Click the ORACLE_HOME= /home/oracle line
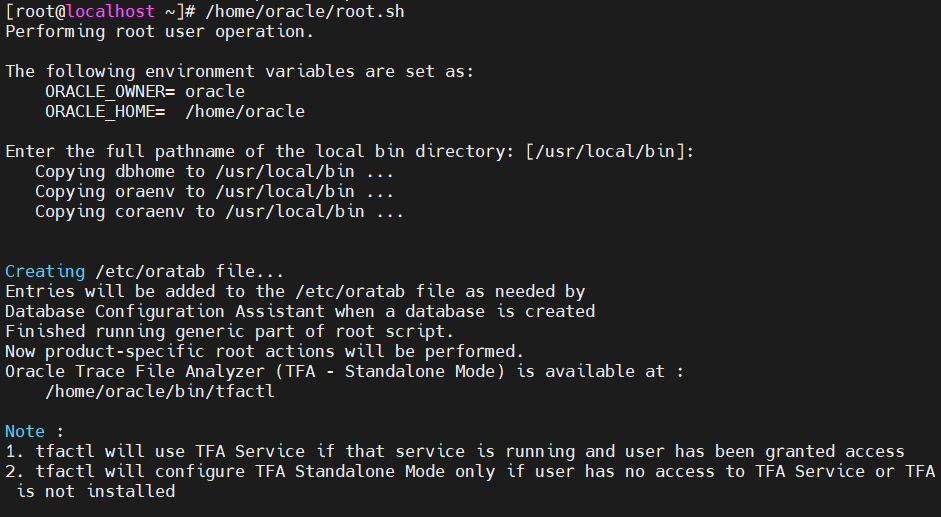This screenshot has width=941, height=517. coord(174,111)
